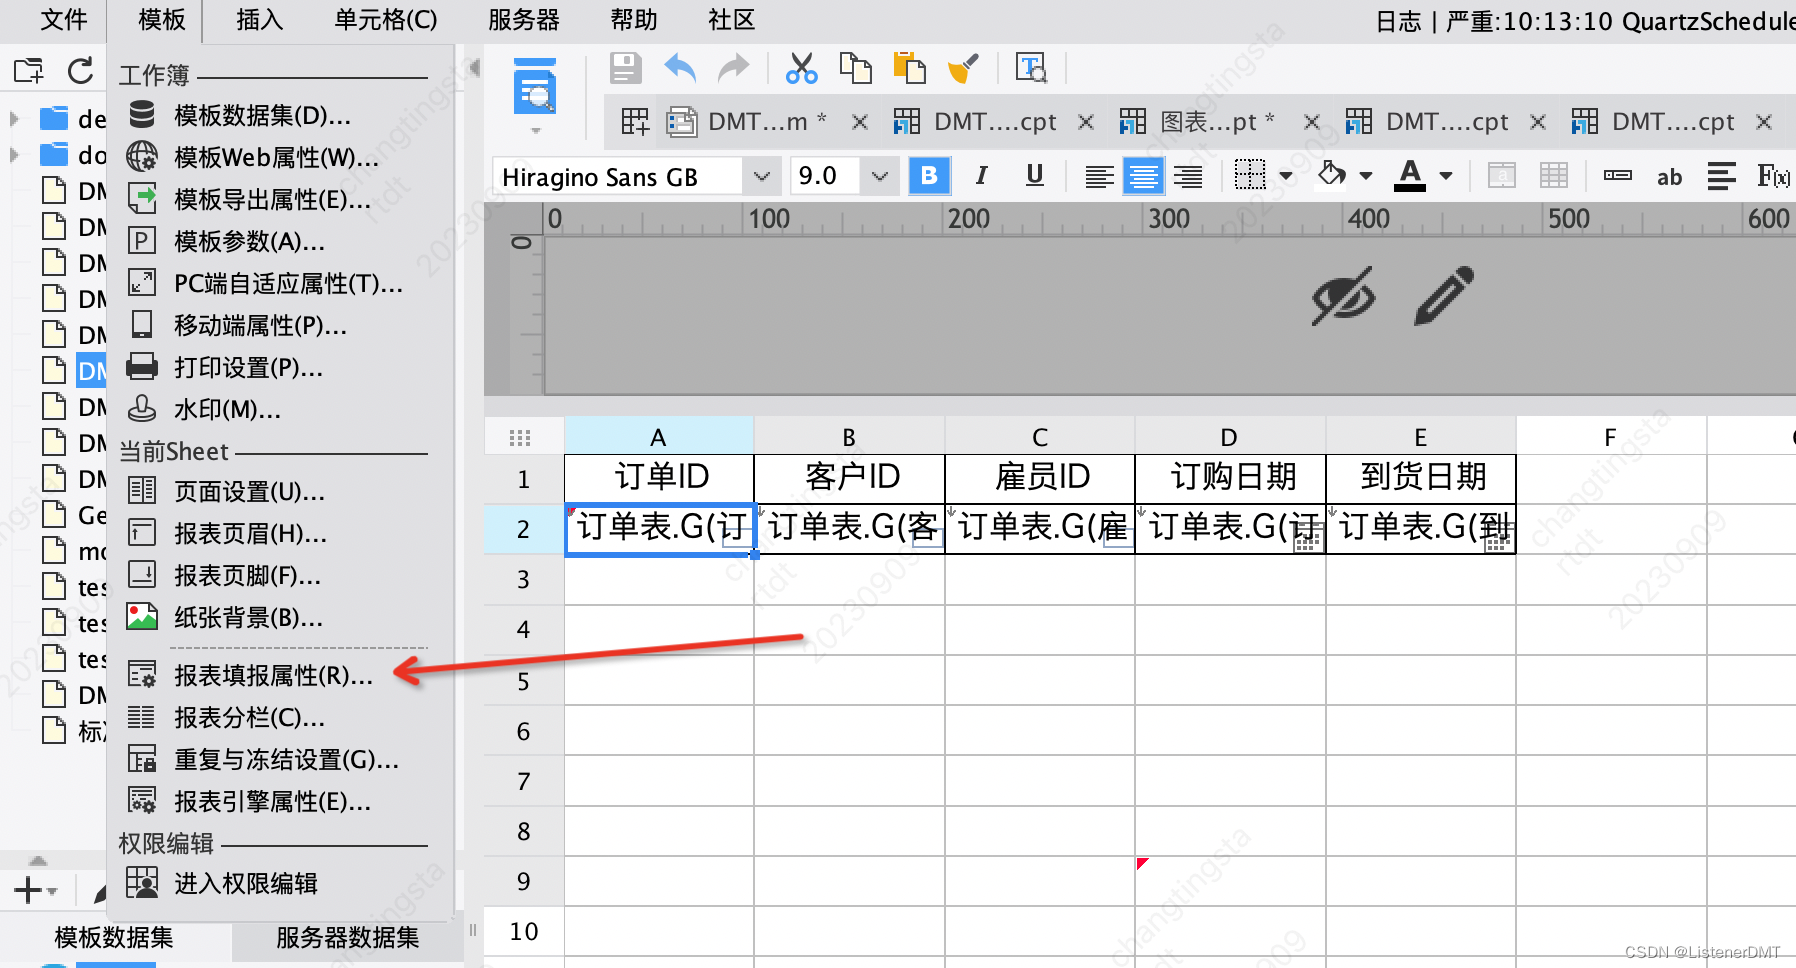Expand the font color dropdown arrow

click(1446, 176)
